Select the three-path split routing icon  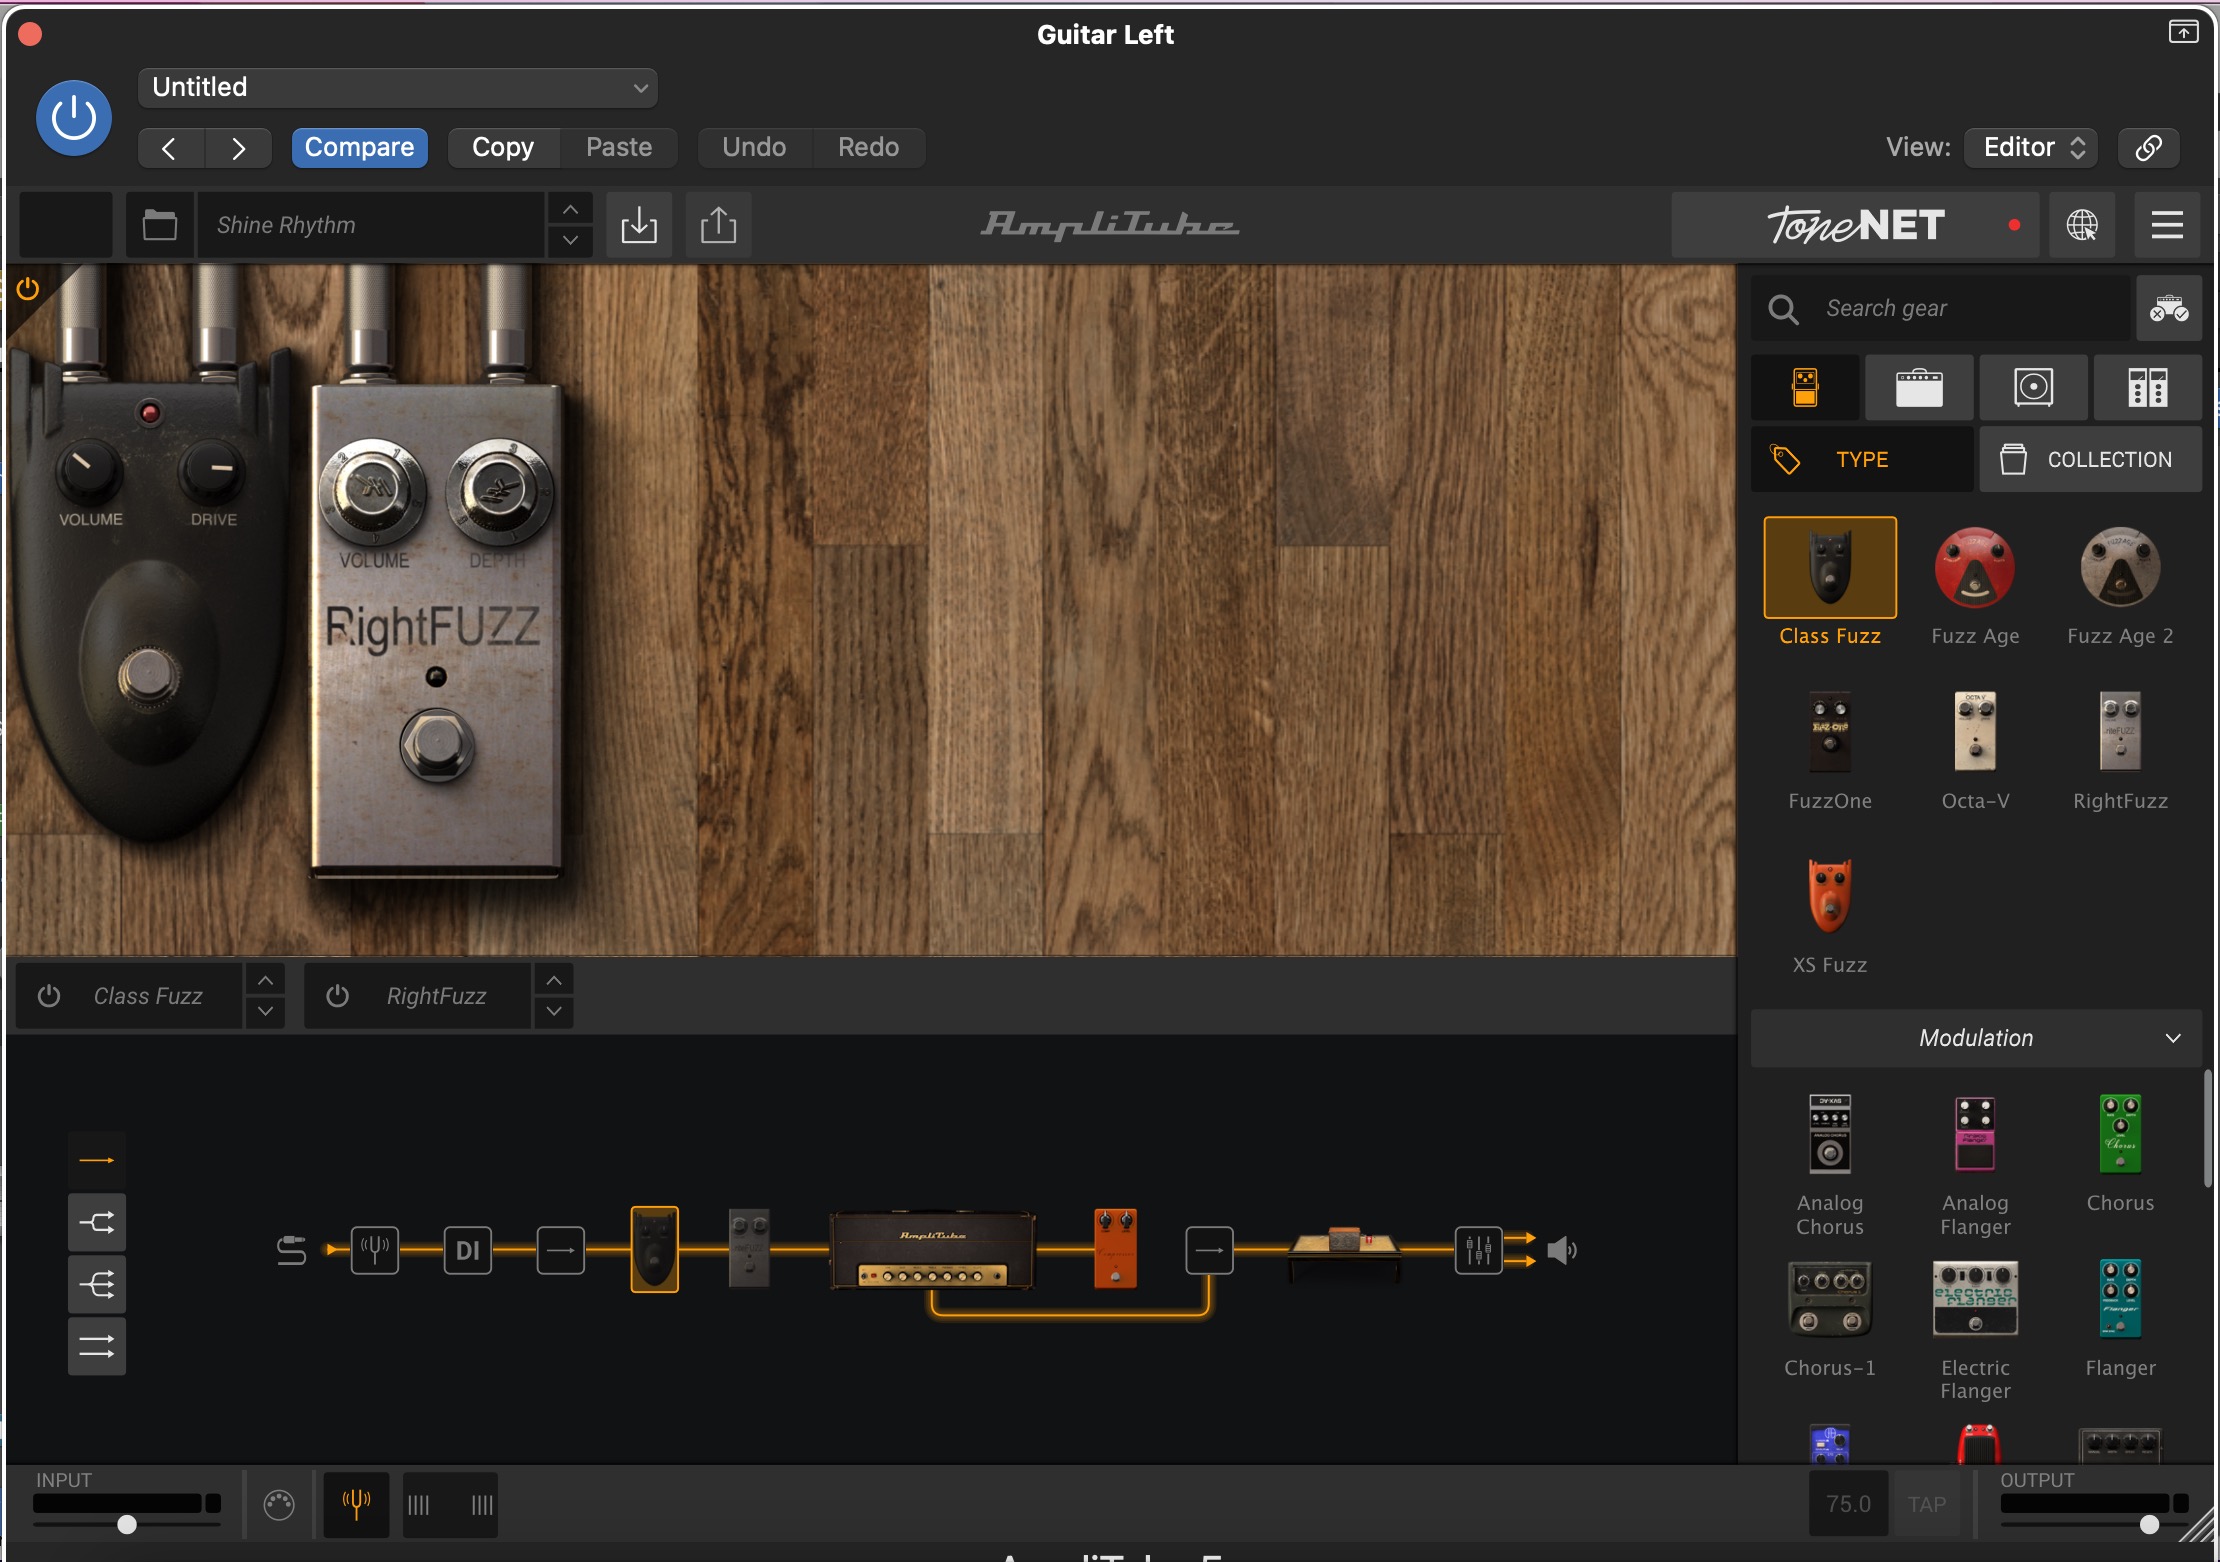97,1284
